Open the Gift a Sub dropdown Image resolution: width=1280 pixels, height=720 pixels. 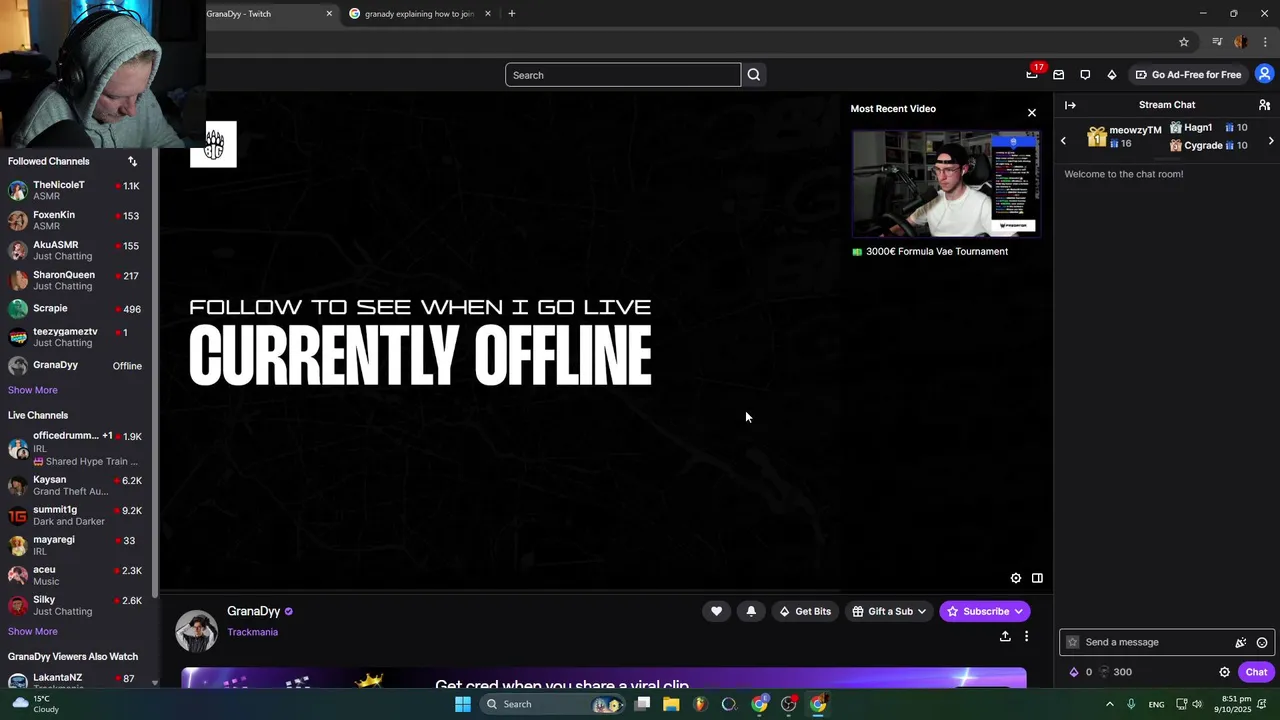(889, 611)
